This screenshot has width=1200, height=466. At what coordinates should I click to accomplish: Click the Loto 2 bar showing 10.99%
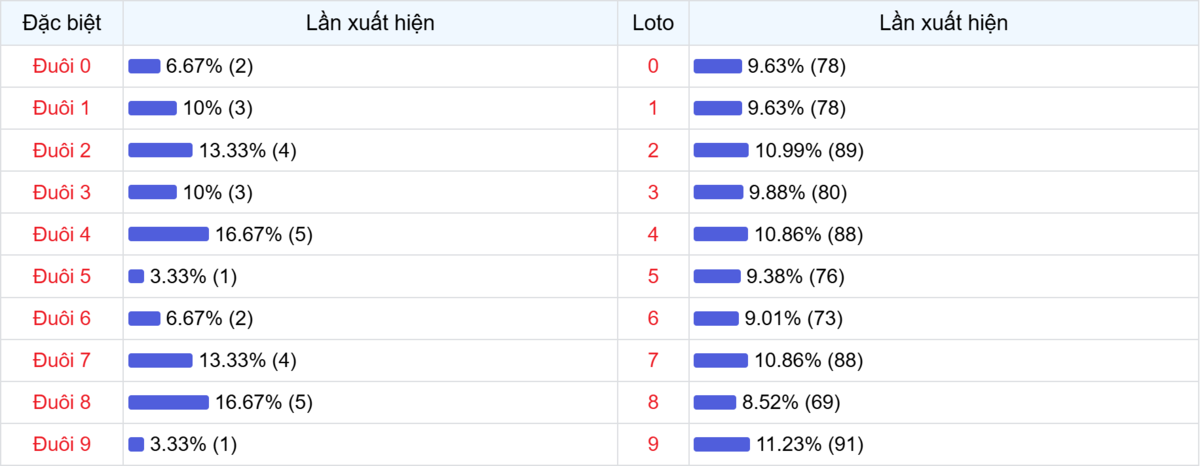click(x=720, y=150)
